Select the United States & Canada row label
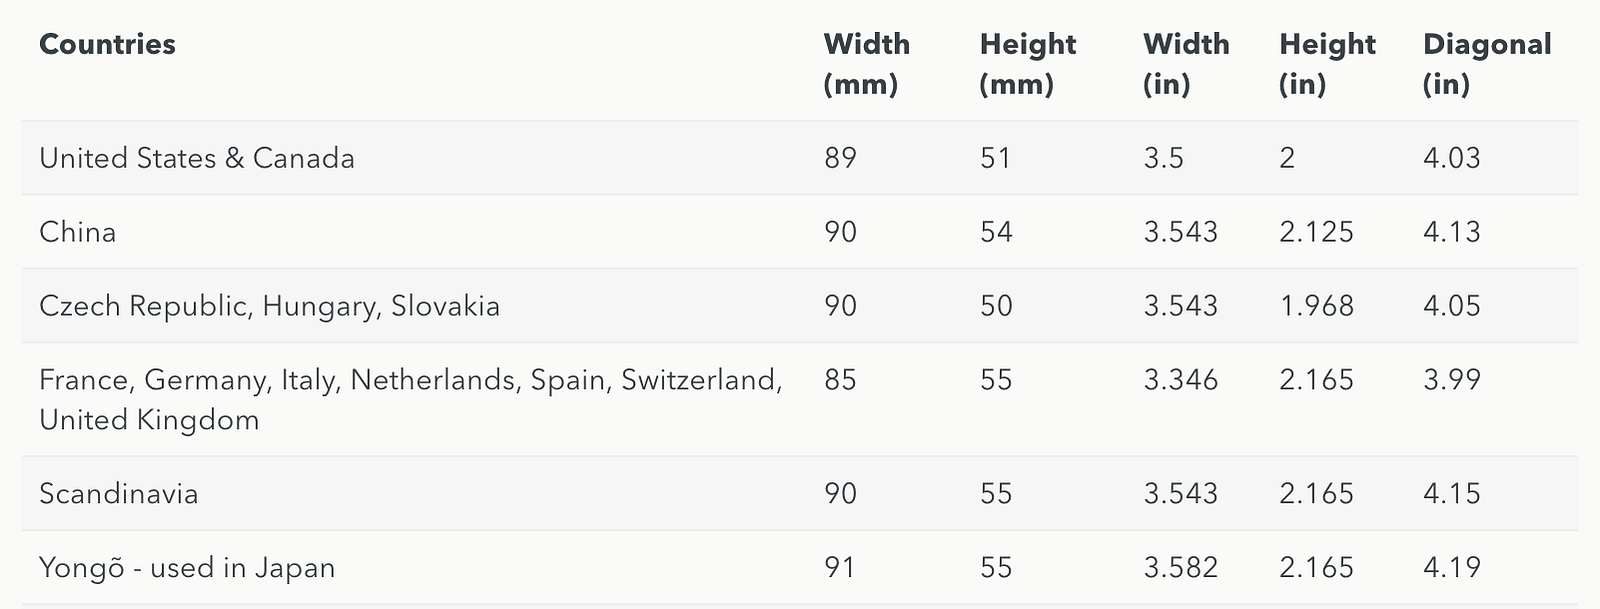The width and height of the screenshot is (1600, 609). 197,158
